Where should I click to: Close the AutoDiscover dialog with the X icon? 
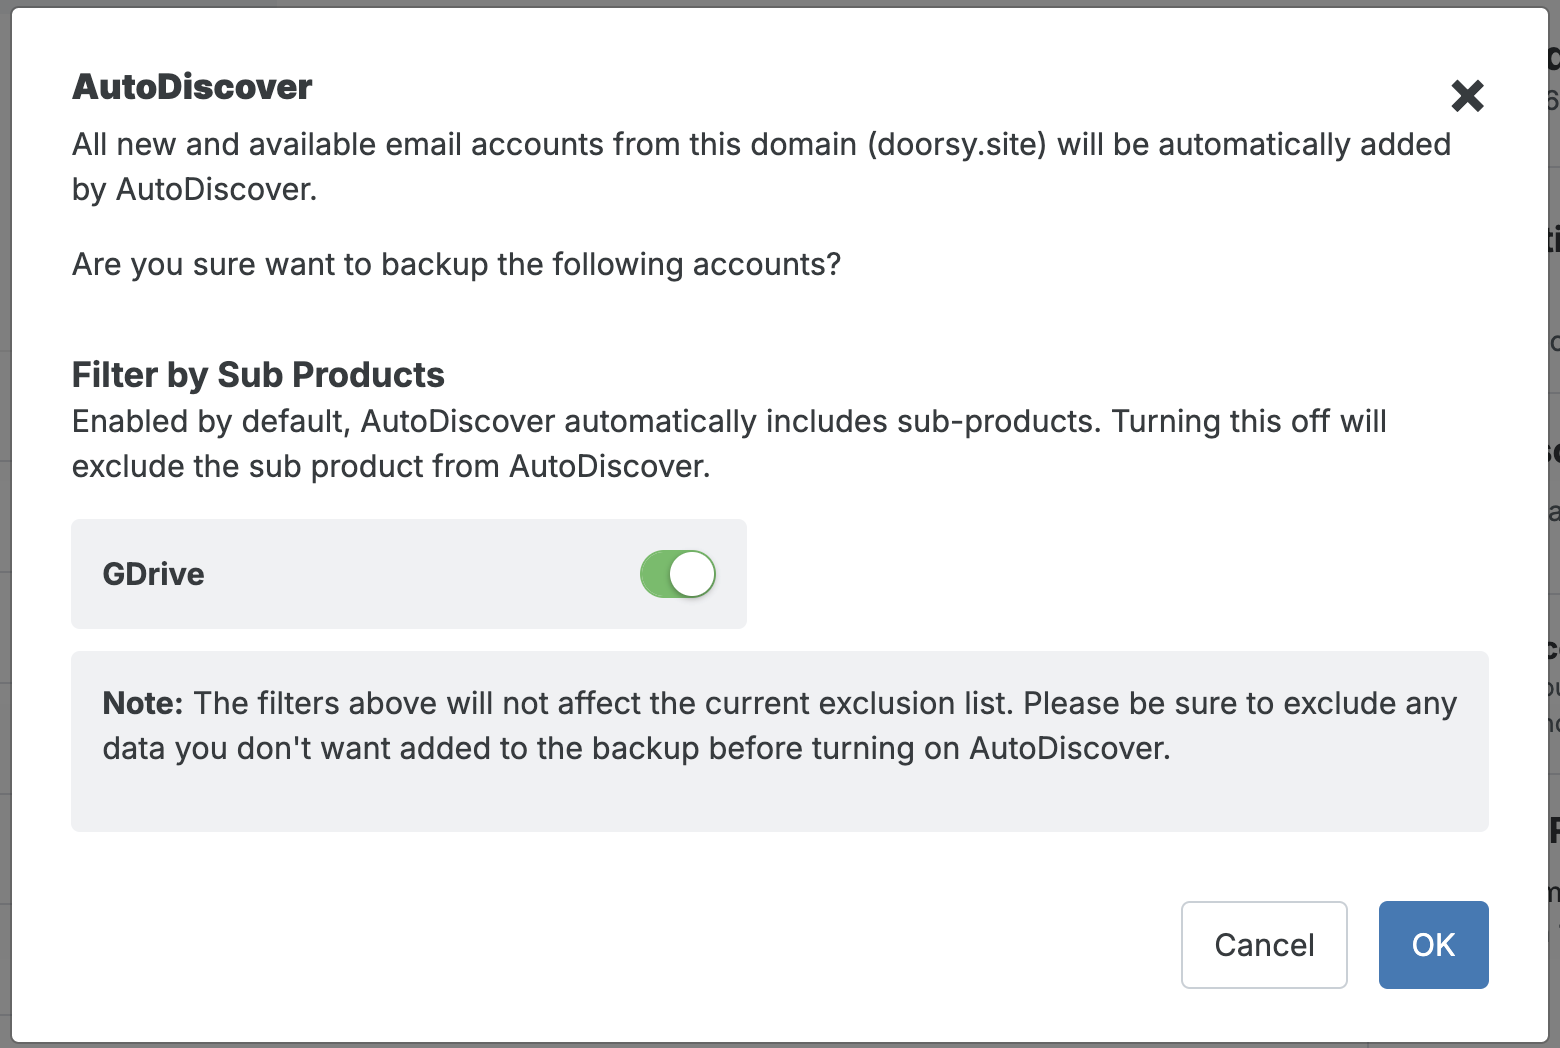pyautogui.click(x=1467, y=96)
